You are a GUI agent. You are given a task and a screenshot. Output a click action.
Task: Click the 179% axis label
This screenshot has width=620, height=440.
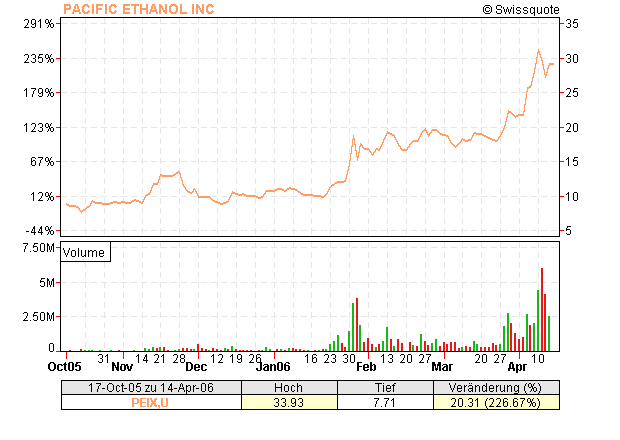38,93
